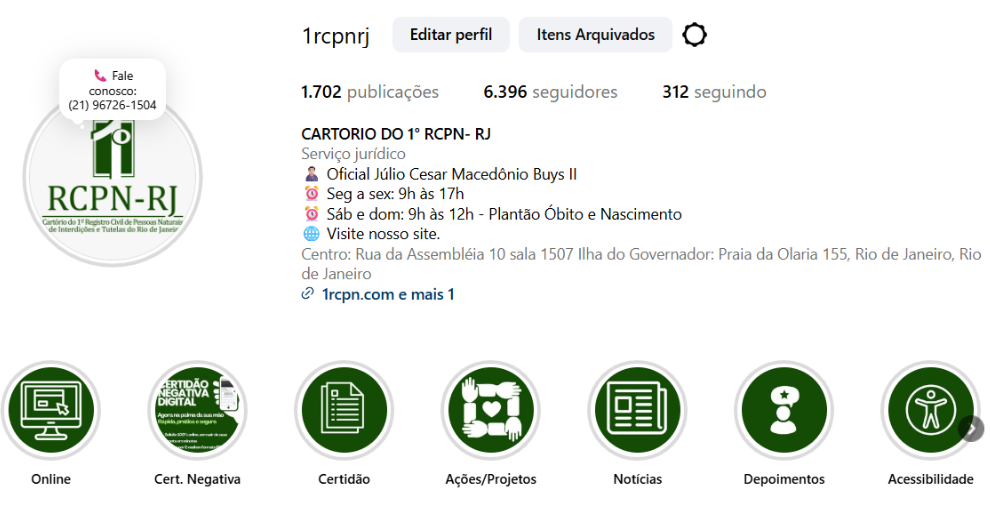Click the Visite nosso site text

(x=383, y=234)
